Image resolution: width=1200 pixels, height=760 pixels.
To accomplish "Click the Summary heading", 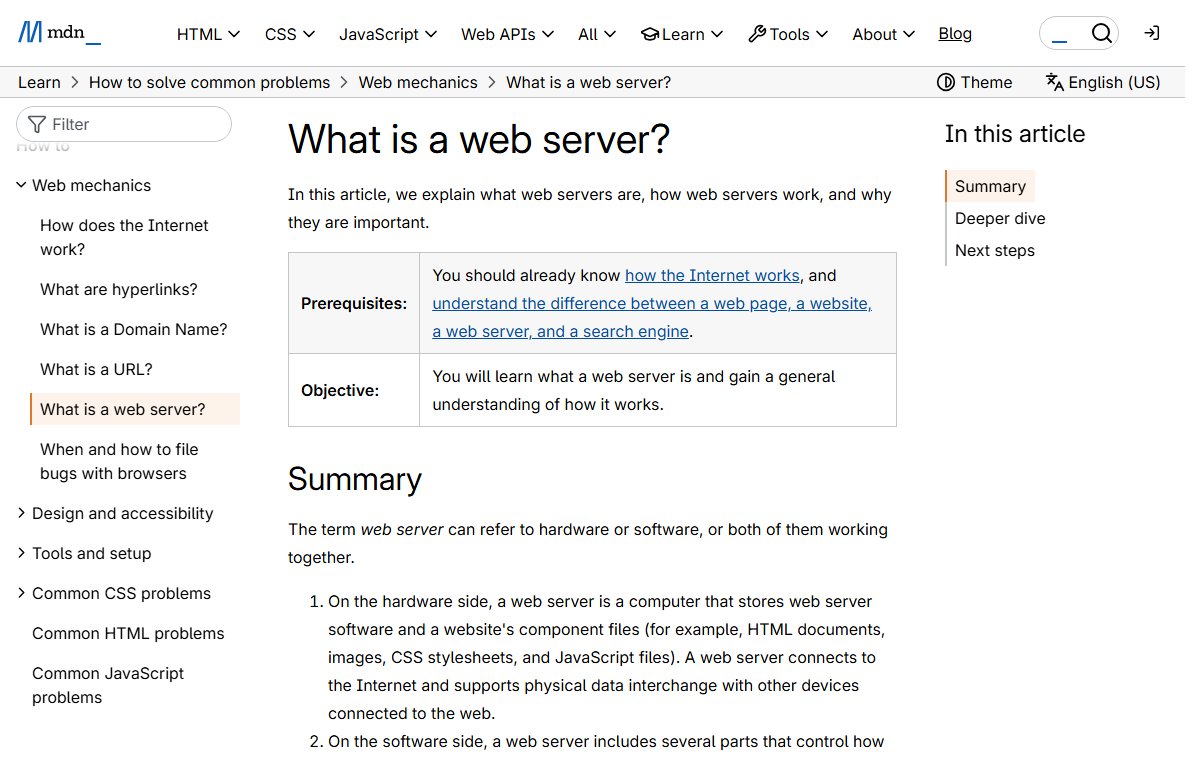I will pos(355,479).
